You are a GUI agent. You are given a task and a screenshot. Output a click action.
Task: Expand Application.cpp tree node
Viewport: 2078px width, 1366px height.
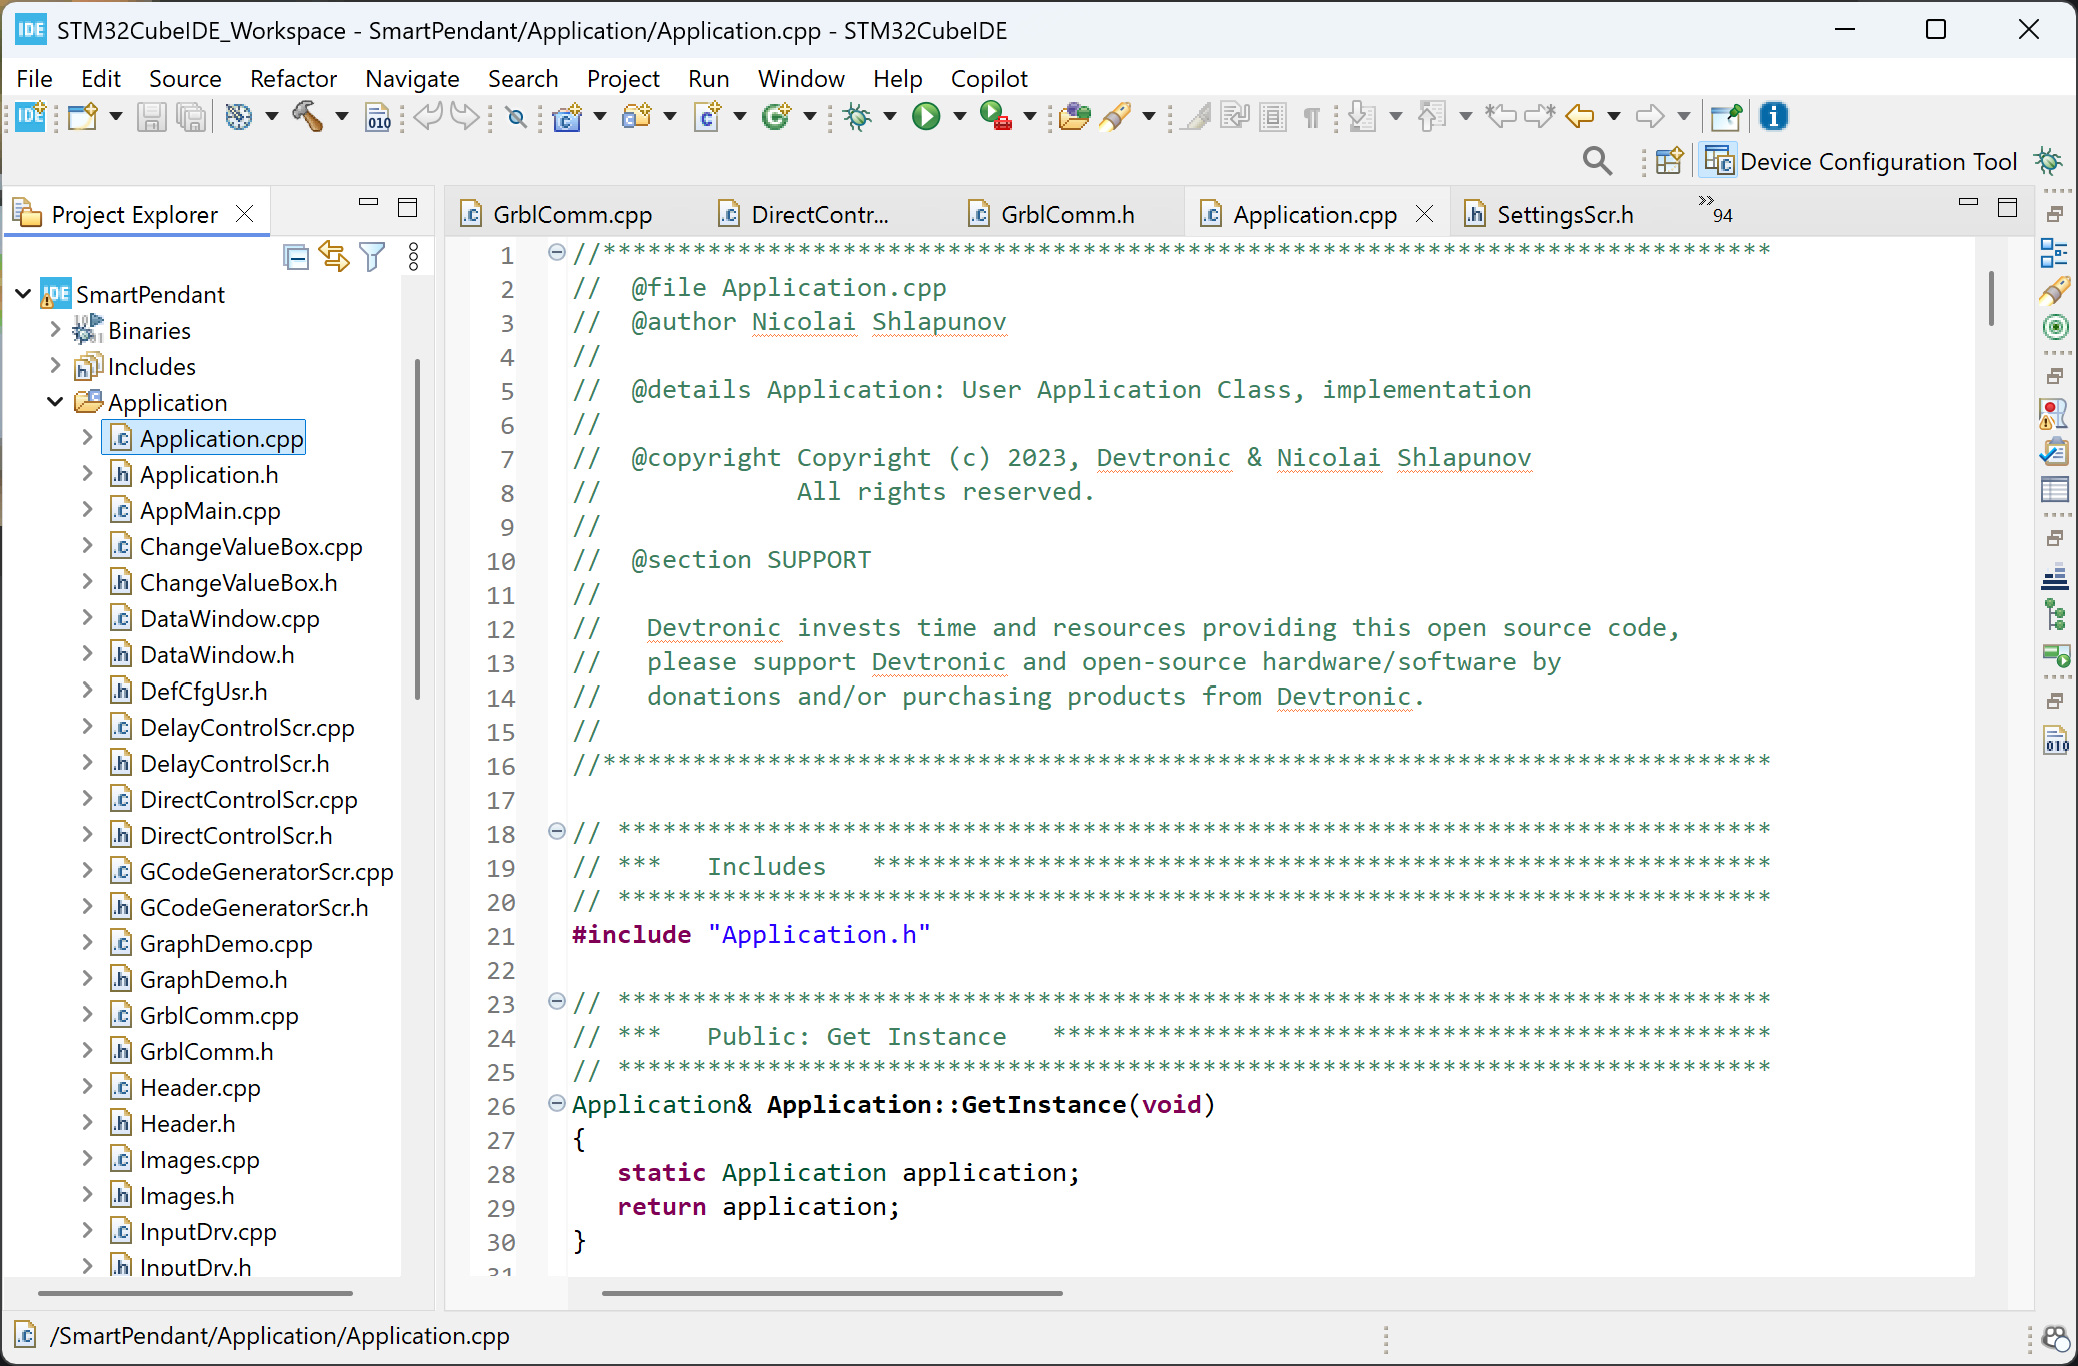[87, 437]
